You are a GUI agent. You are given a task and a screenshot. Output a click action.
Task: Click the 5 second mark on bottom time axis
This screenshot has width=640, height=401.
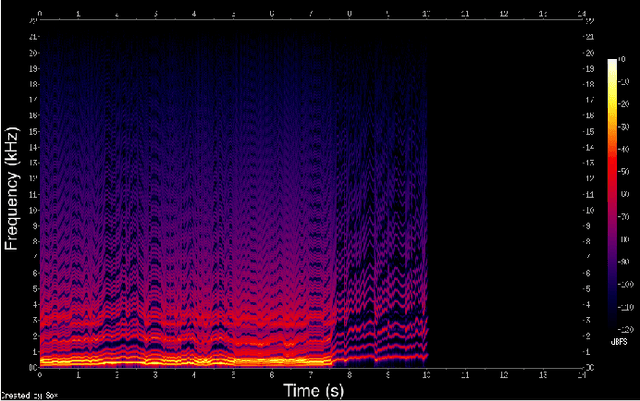(233, 374)
